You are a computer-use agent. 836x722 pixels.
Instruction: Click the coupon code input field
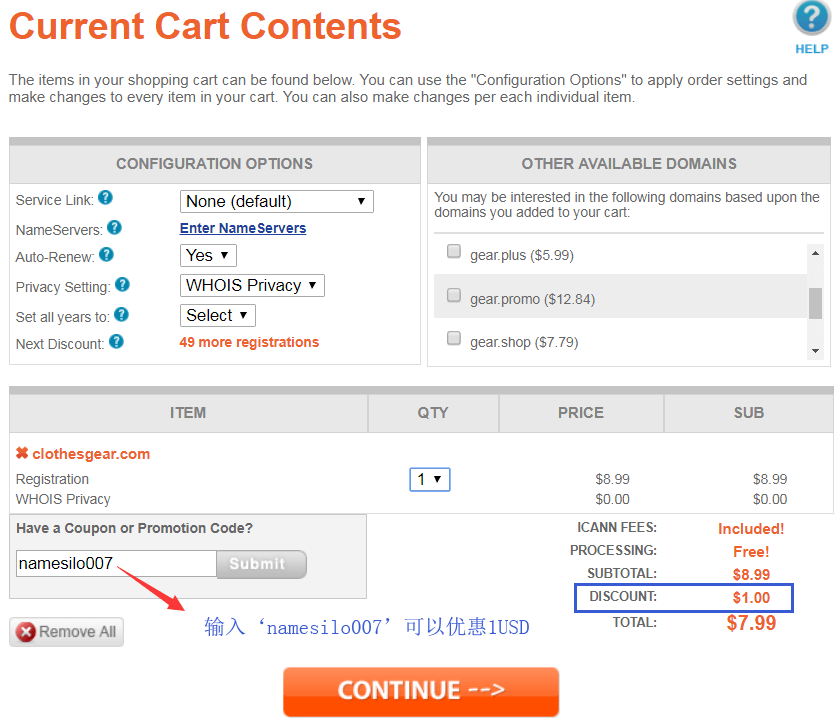(115, 564)
